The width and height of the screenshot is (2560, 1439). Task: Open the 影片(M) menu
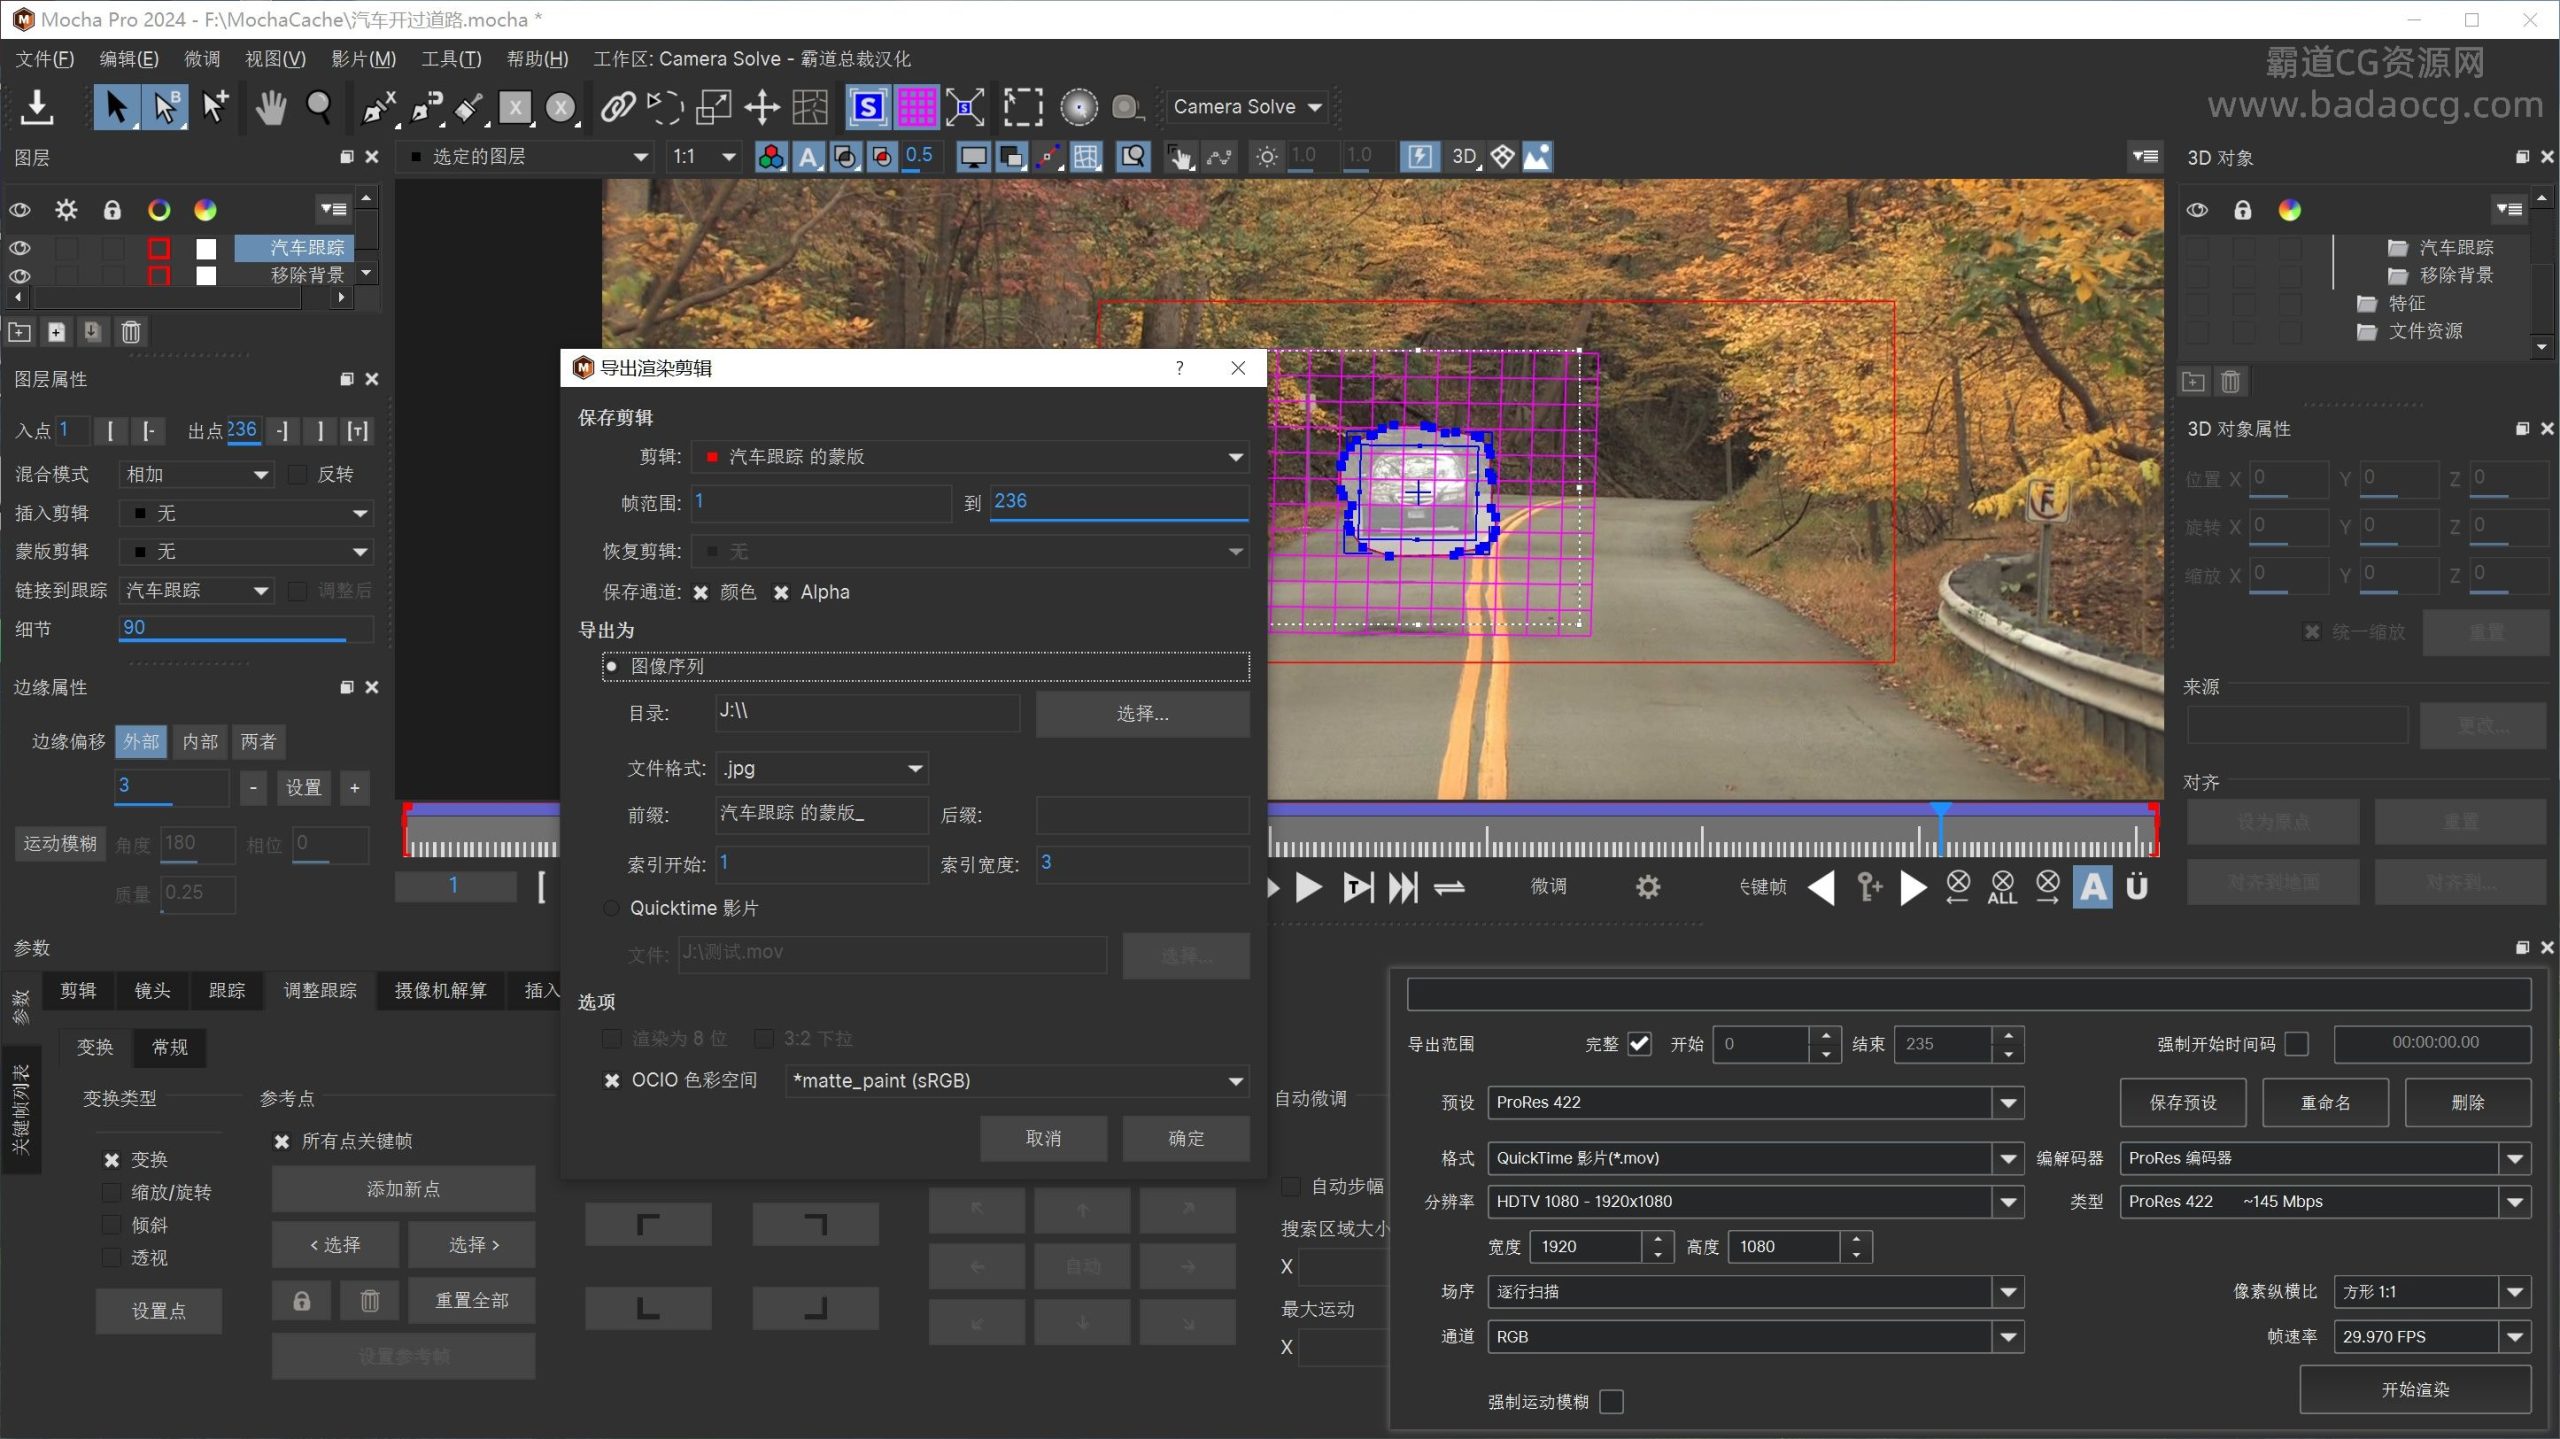[363, 59]
